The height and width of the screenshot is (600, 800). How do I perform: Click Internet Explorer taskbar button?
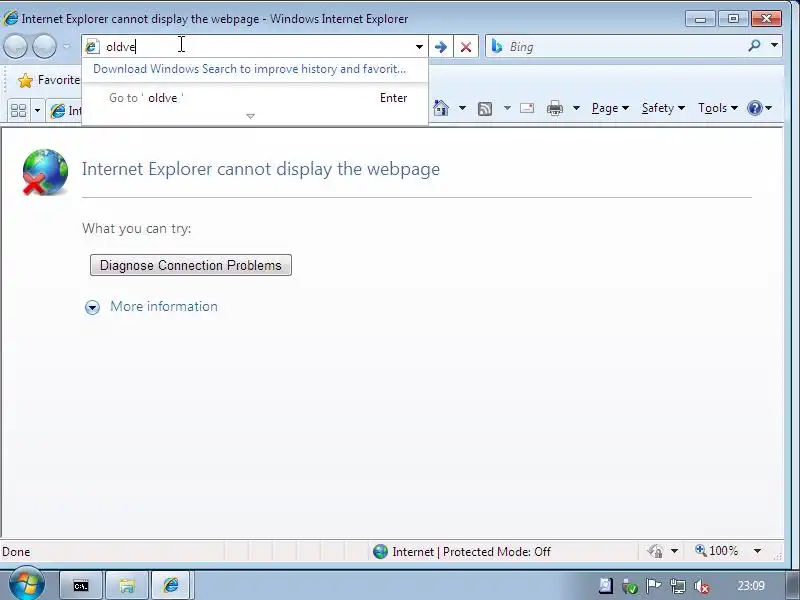[171, 585]
